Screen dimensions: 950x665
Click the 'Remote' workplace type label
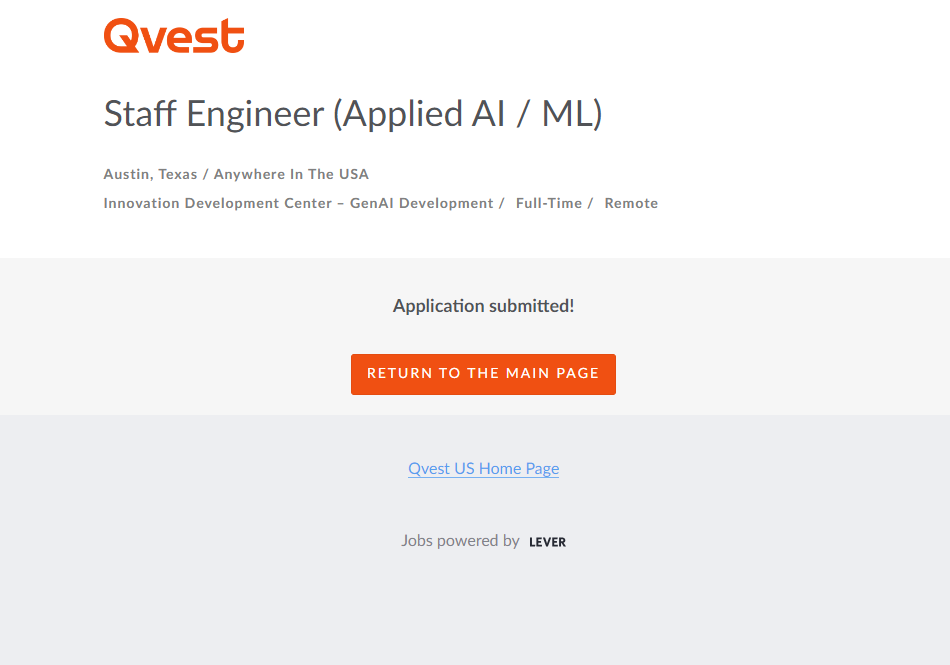[631, 203]
